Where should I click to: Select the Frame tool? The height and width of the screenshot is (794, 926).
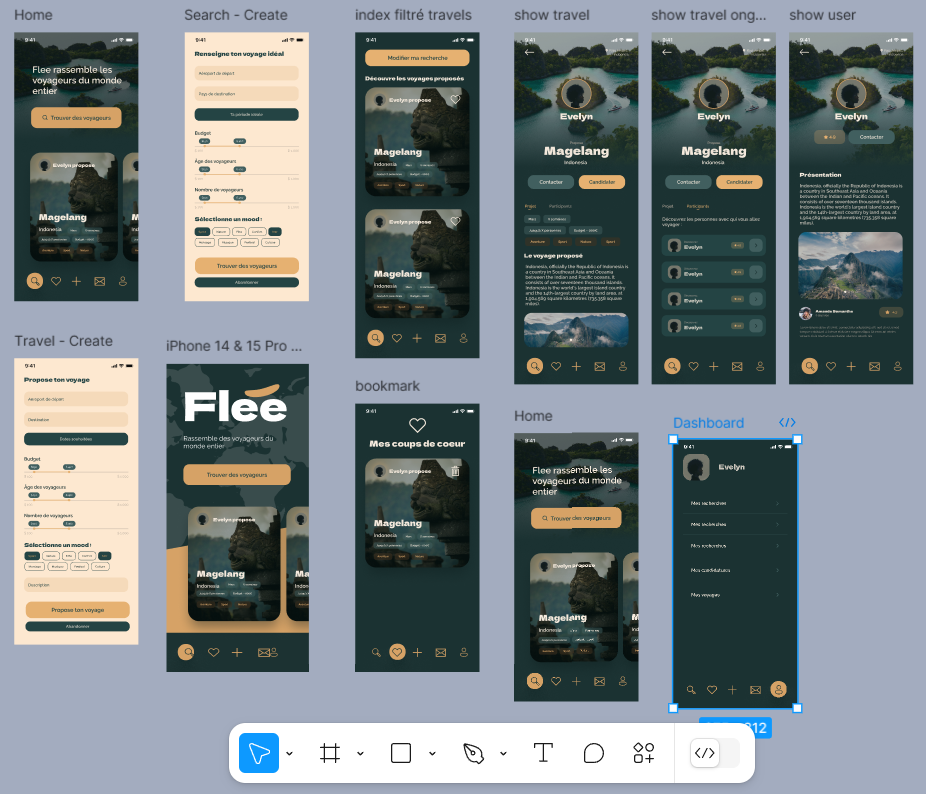pos(330,753)
